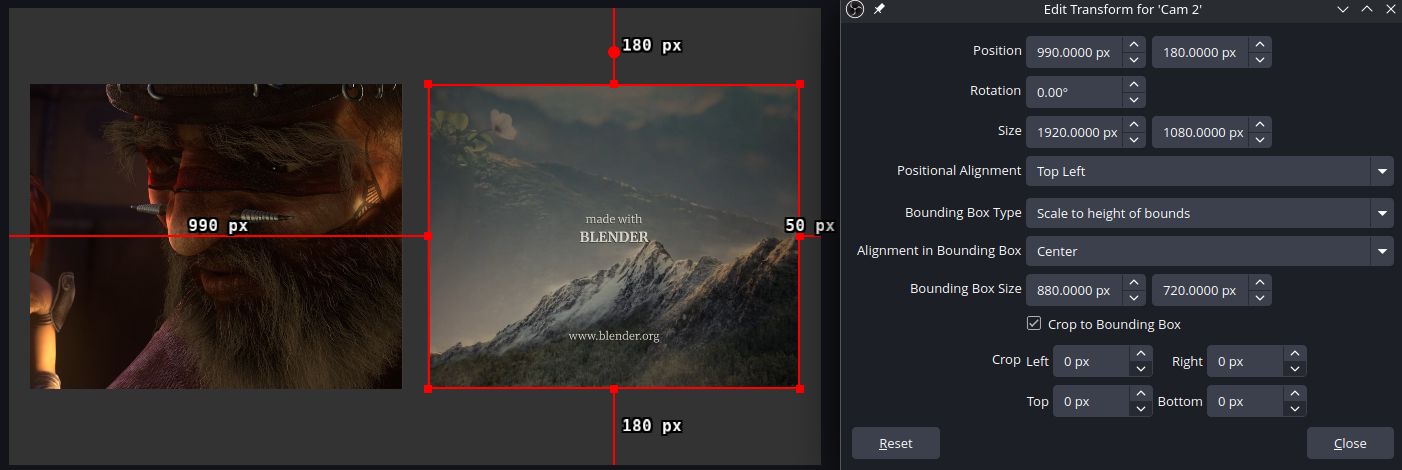The image size is (1402, 470).
Task: Click the Rotation input field
Action: (1074, 92)
